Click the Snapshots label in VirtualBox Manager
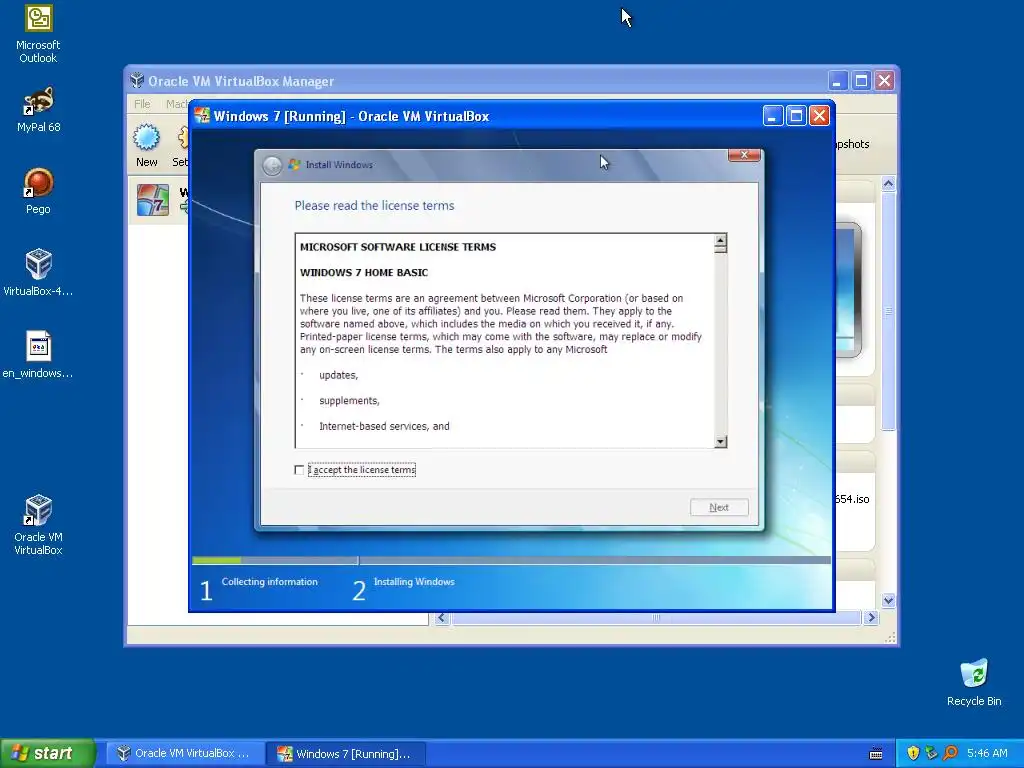The height and width of the screenshot is (768, 1024). point(852,144)
